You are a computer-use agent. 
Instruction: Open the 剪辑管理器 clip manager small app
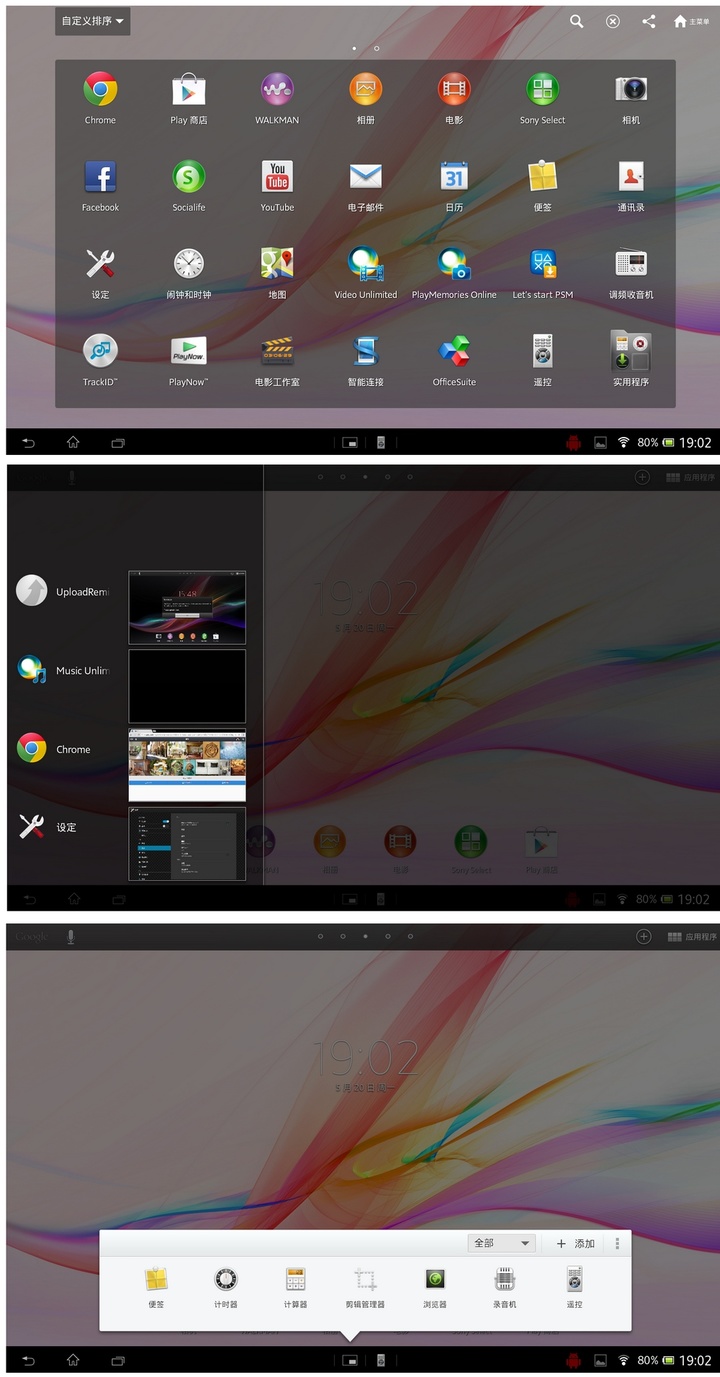(x=365, y=1287)
